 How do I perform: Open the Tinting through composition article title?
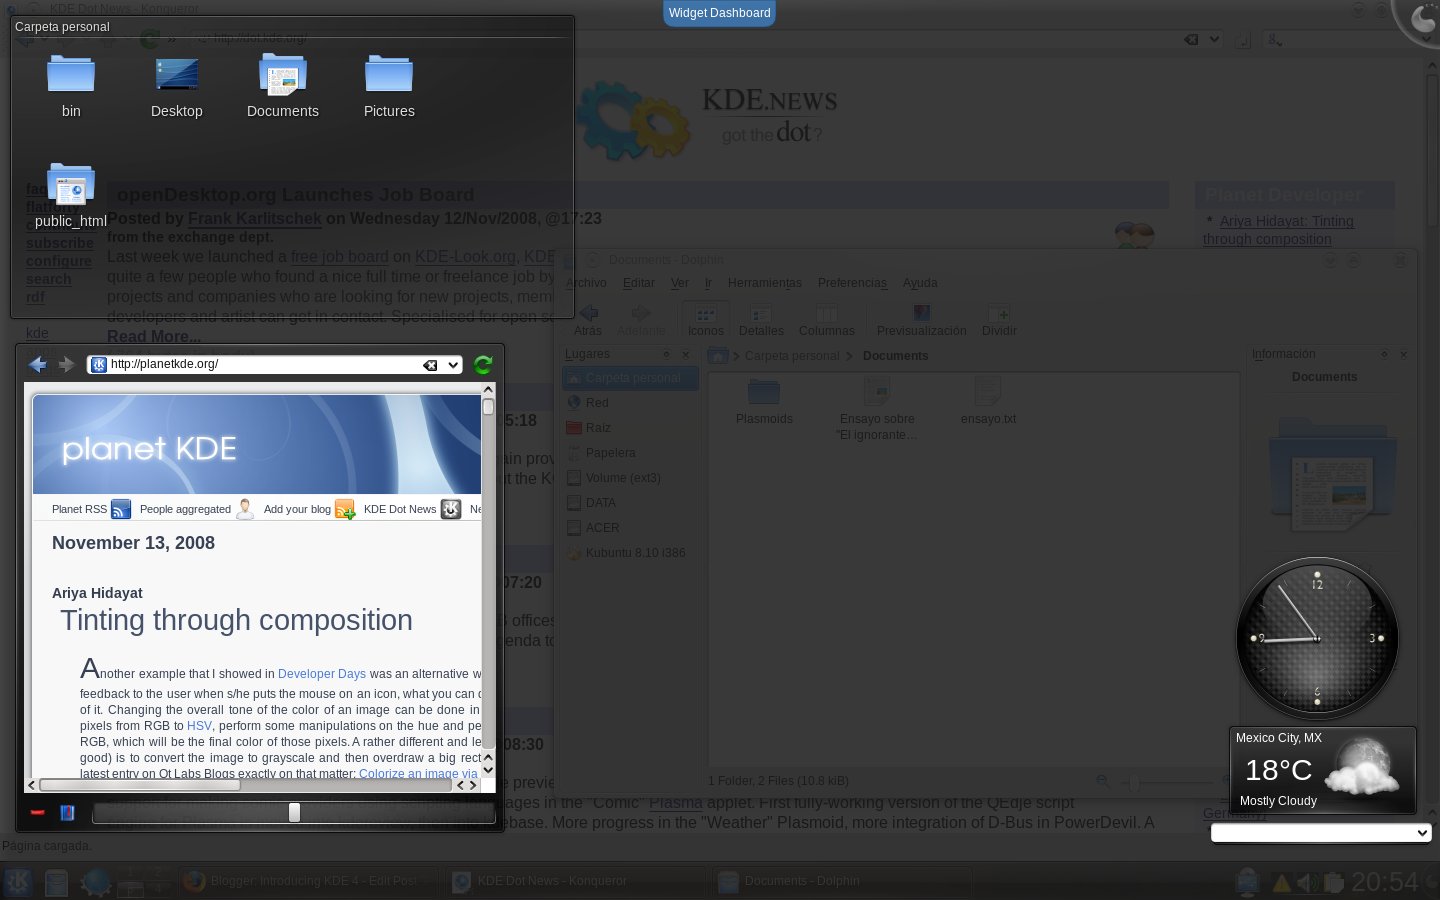[236, 620]
